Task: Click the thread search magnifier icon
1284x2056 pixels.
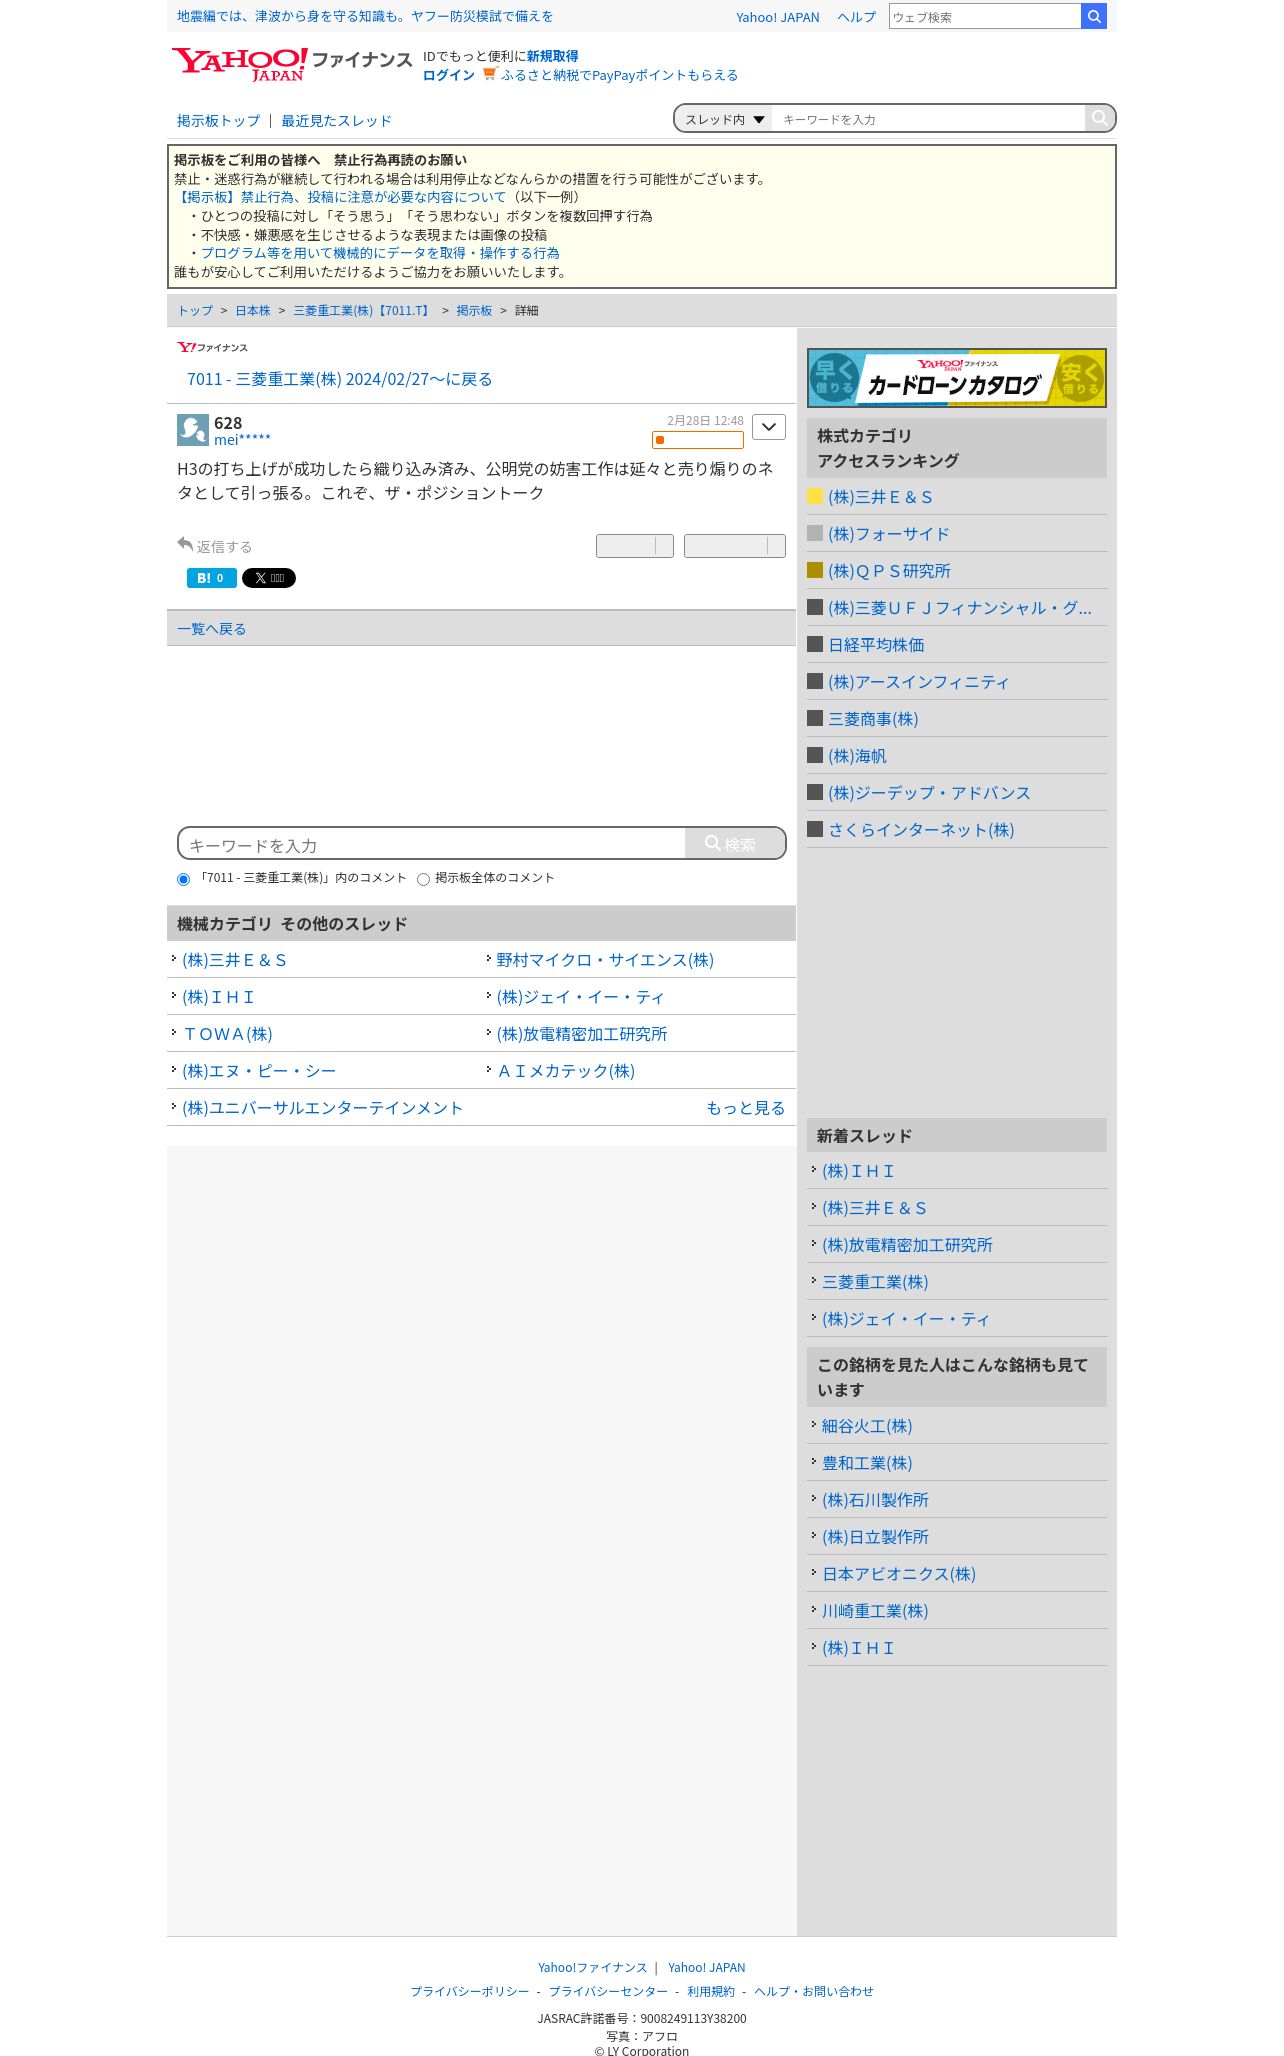Action: tap(1099, 118)
